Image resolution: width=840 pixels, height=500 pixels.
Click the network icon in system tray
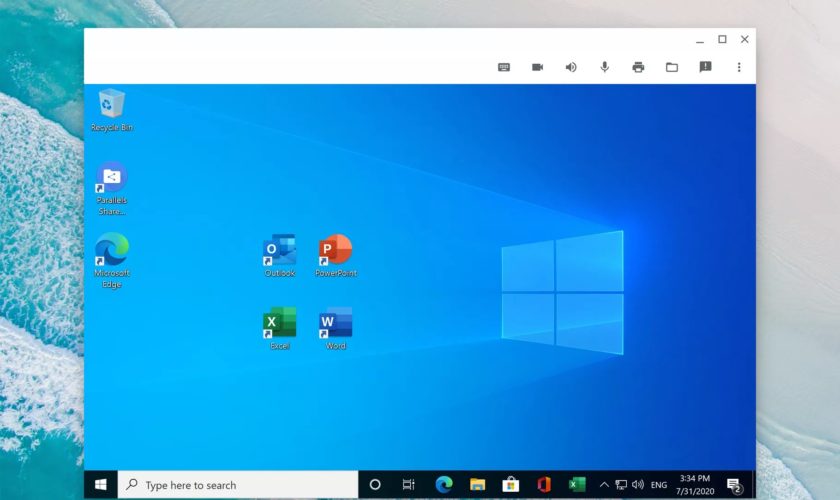coord(621,485)
